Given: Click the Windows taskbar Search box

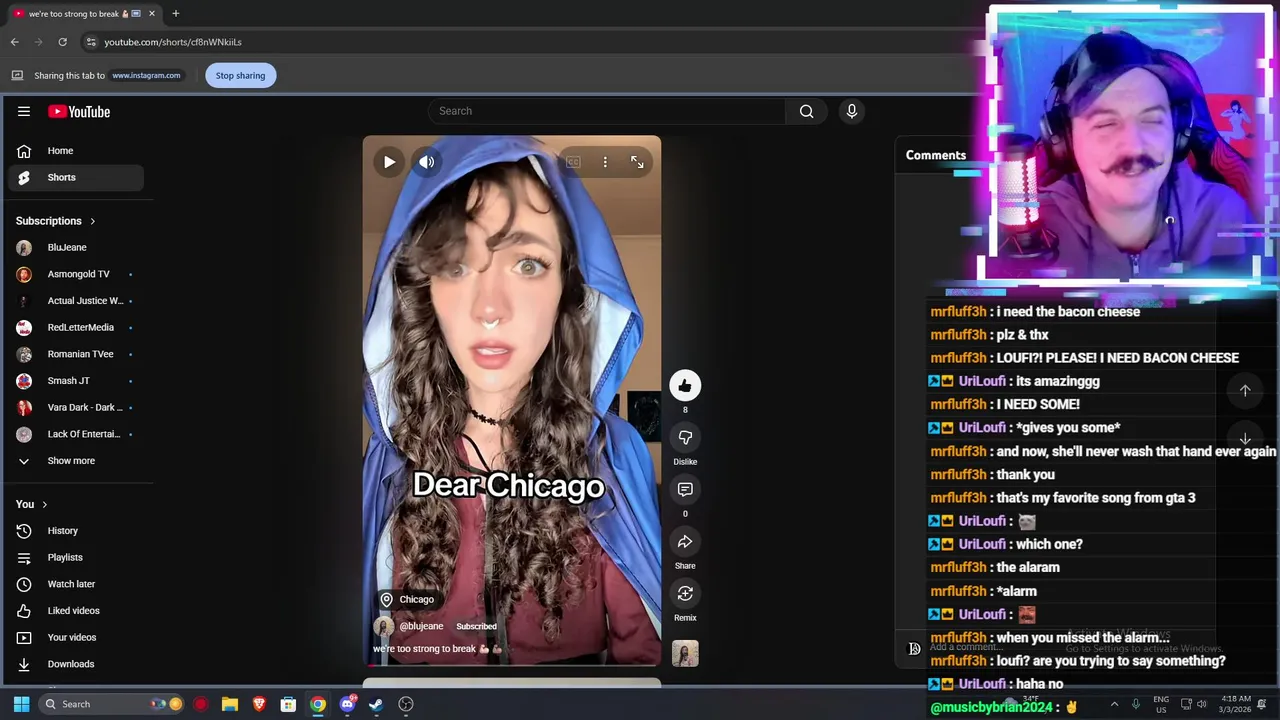Looking at the screenshot, I should click(113, 704).
